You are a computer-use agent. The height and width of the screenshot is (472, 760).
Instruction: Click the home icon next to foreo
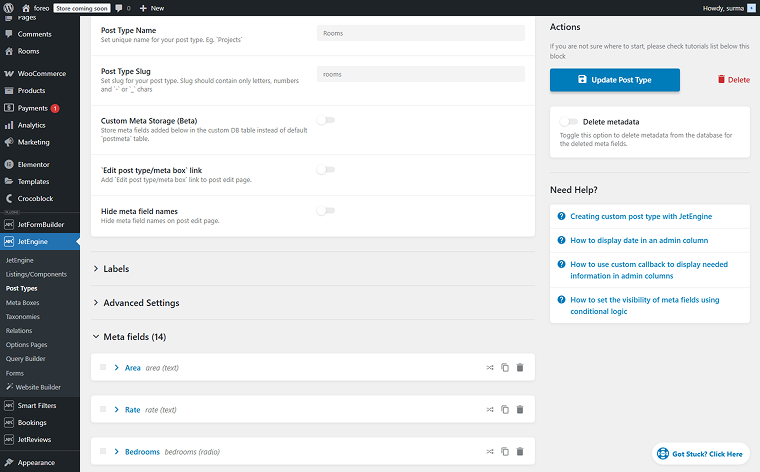point(26,8)
